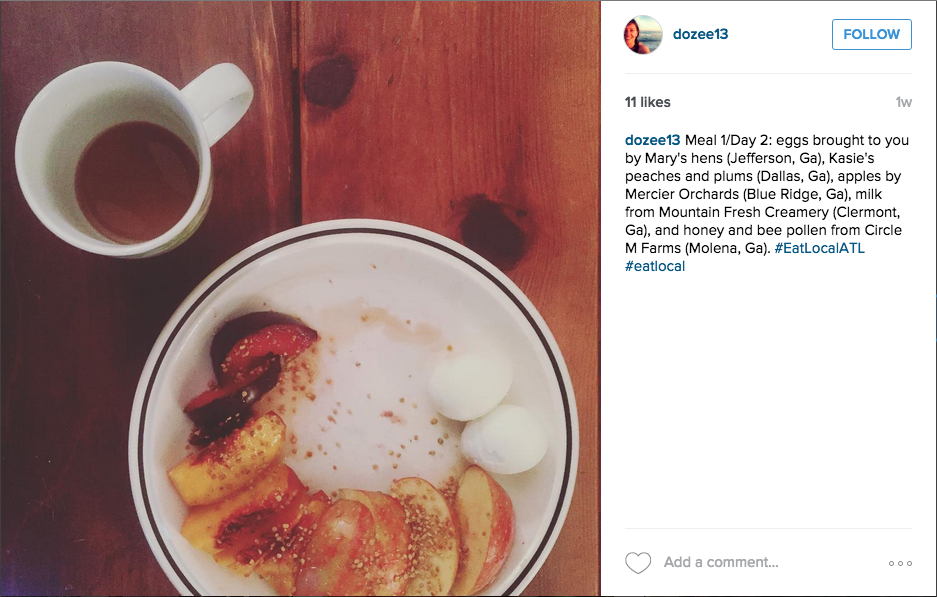
Task: Click dozee13 username in caption
Action: (x=652, y=140)
